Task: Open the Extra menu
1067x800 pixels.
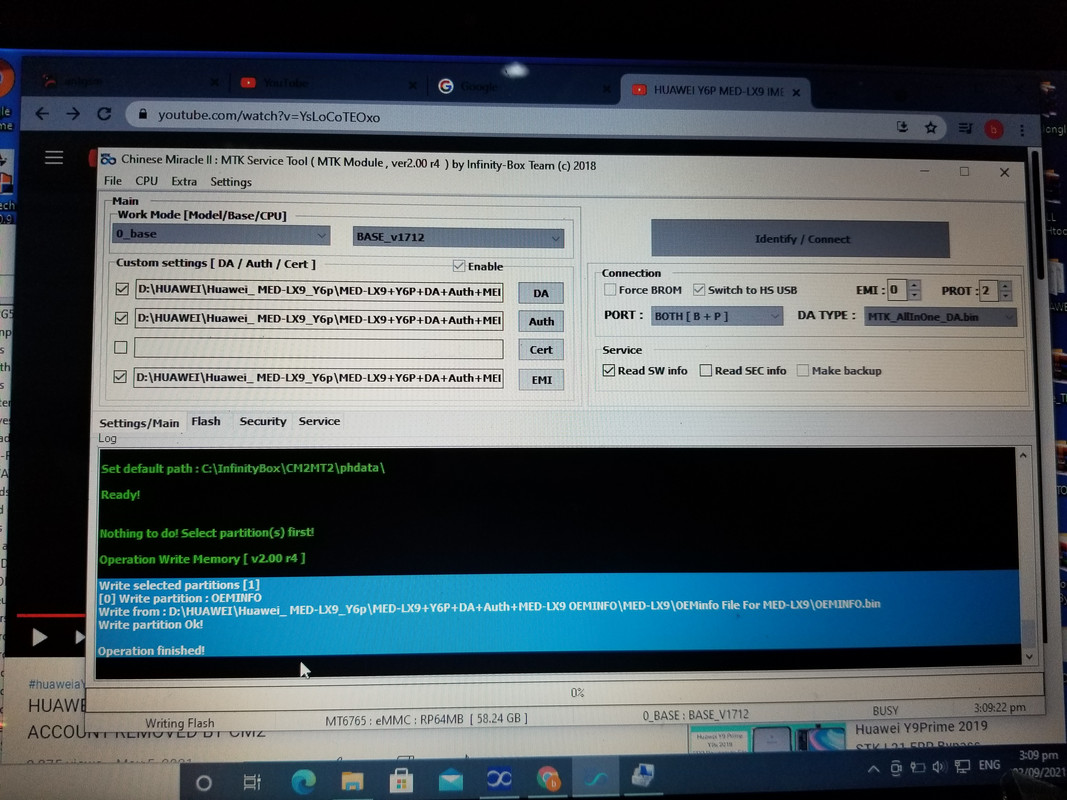Action: point(184,182)
